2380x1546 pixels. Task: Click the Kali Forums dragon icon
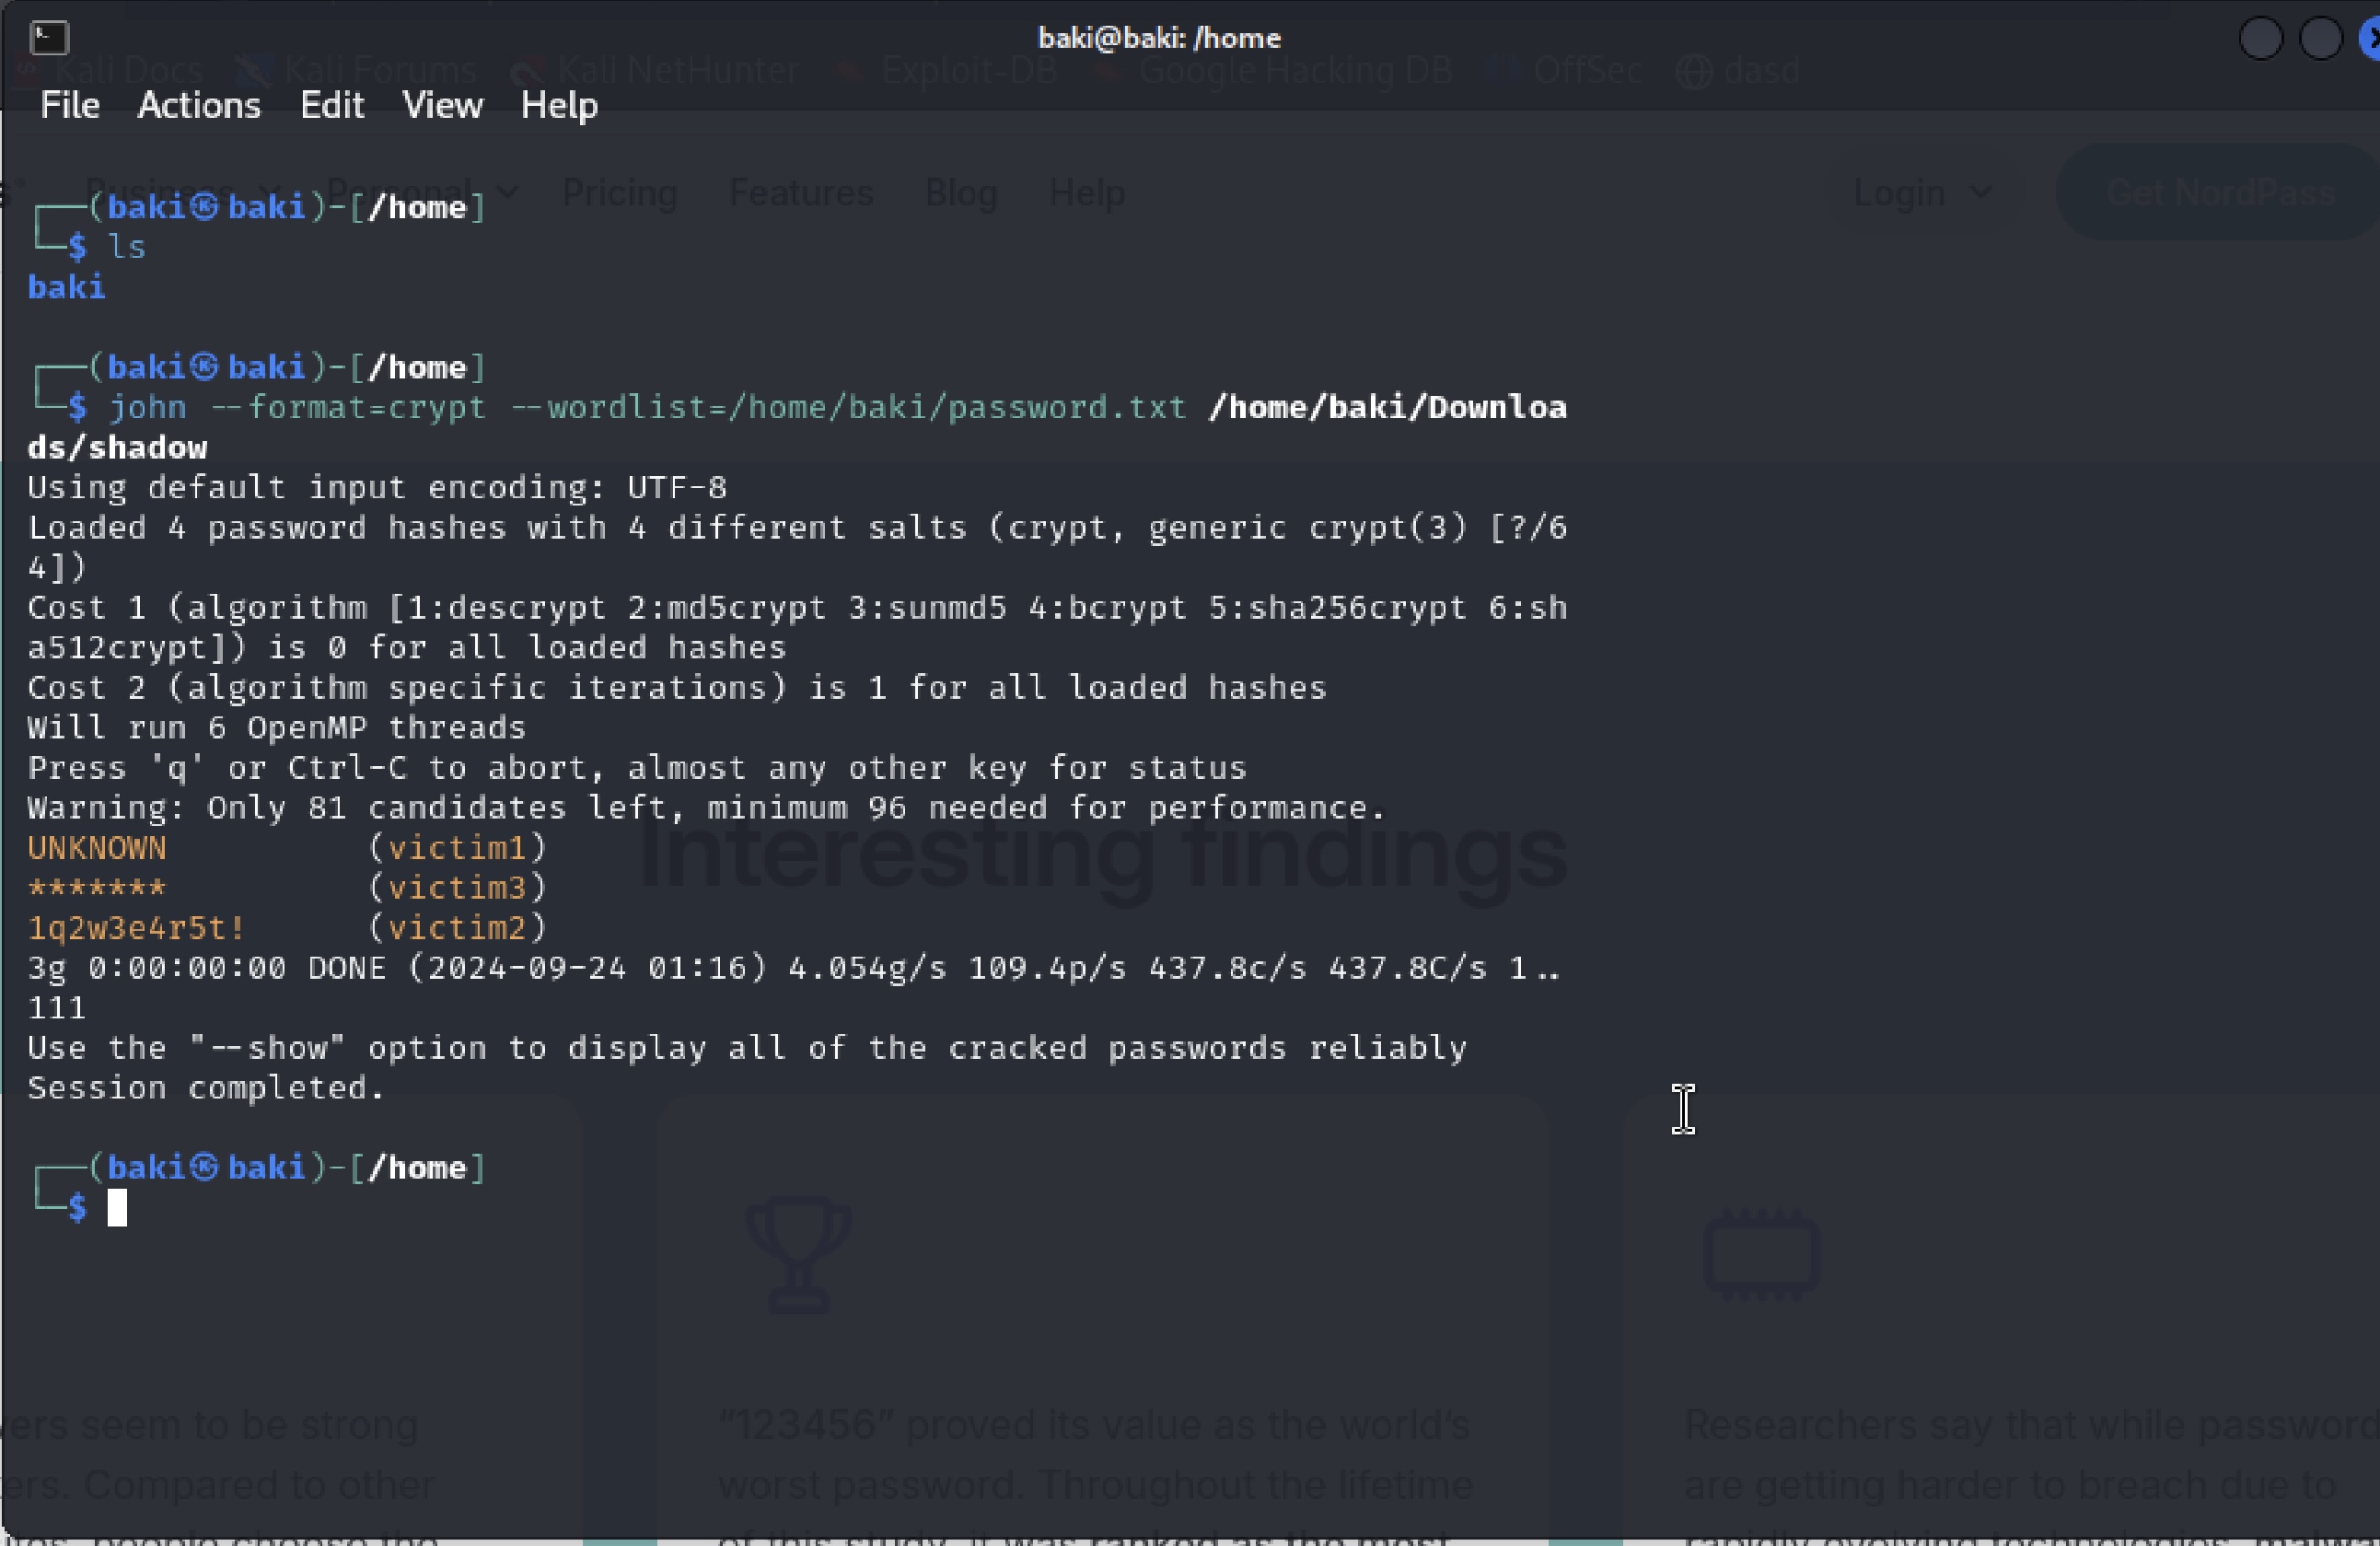point(253,68)
